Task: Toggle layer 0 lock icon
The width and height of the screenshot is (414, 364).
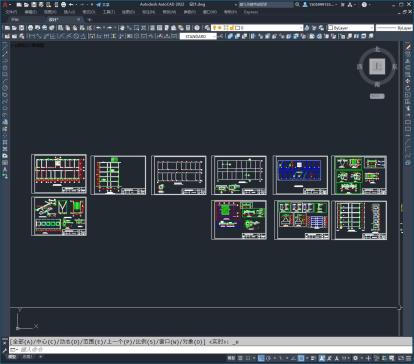Action: tap(231, 28)
